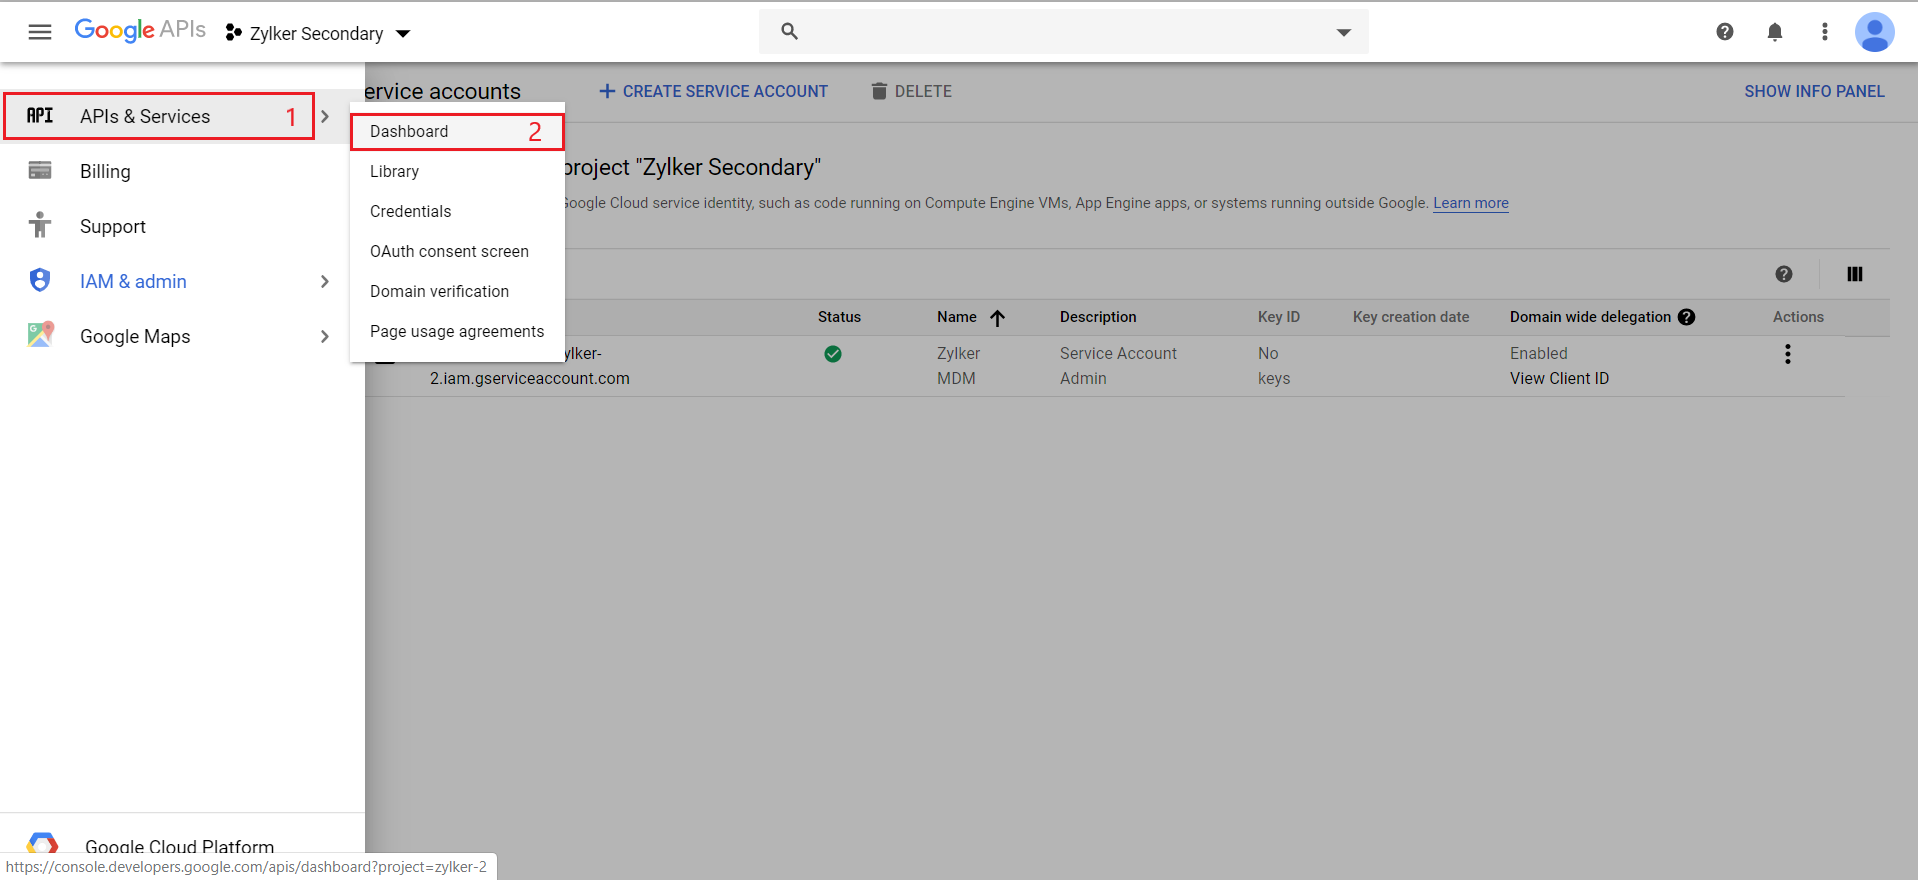Click the green status check icon
This screenshot has height=880, width=1918.
click(833, 354)
